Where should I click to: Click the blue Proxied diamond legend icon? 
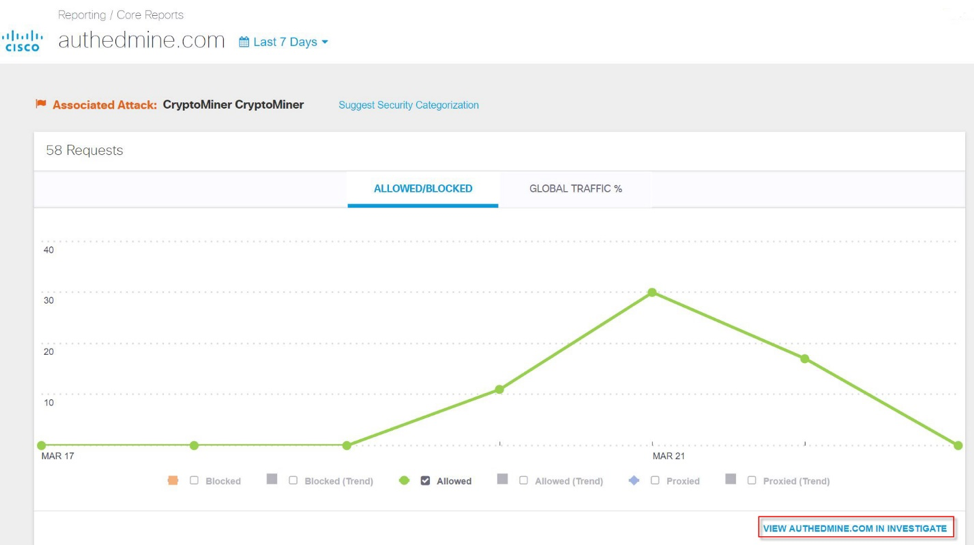pos(634,481)
